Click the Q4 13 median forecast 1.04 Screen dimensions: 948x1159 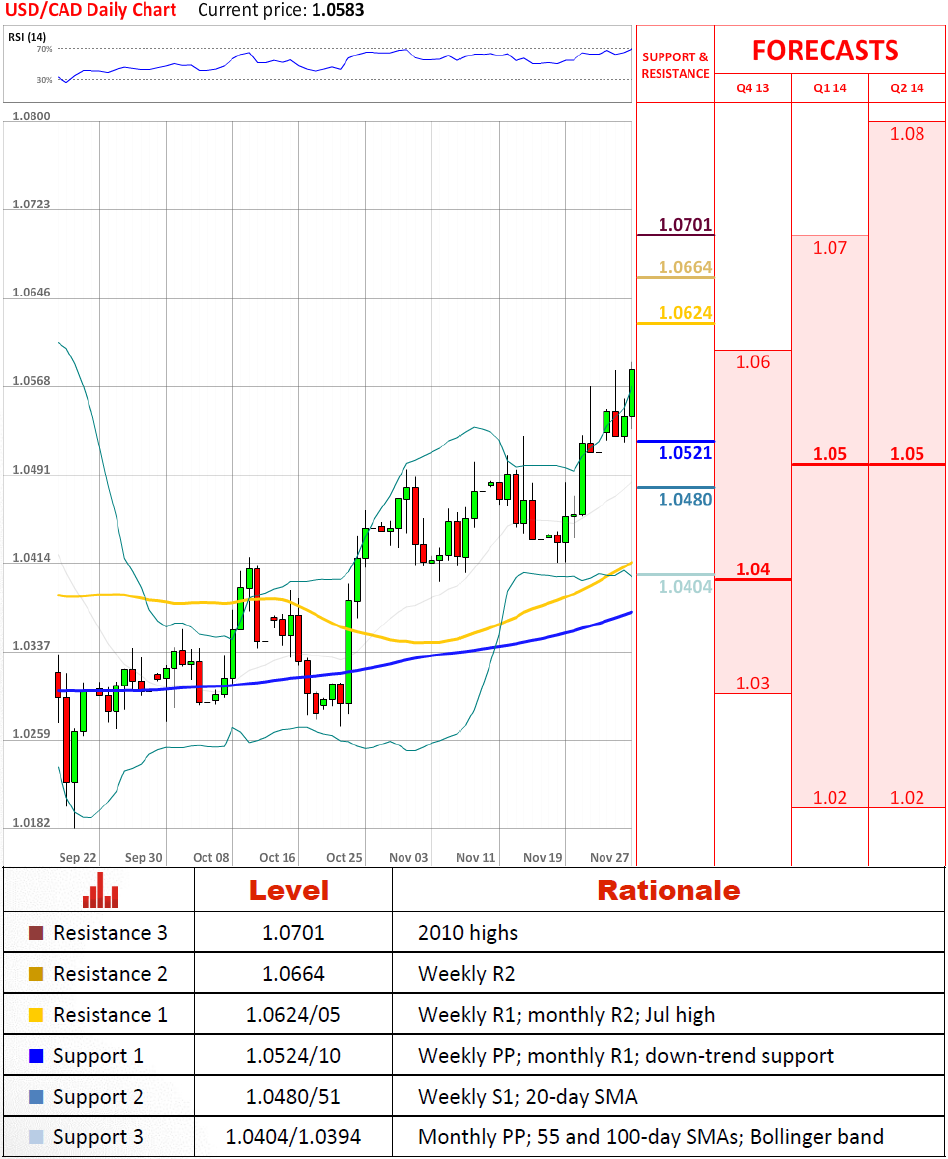[753, 569]
